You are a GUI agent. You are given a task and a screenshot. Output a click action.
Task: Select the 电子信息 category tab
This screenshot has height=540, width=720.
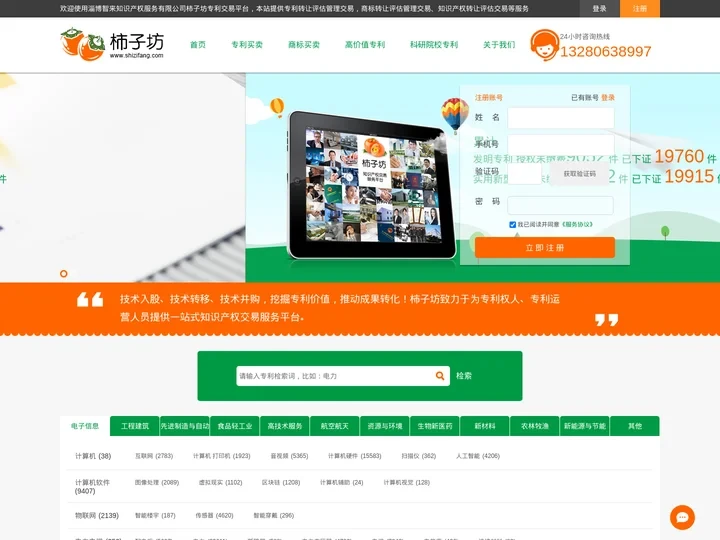click(85, 426)
